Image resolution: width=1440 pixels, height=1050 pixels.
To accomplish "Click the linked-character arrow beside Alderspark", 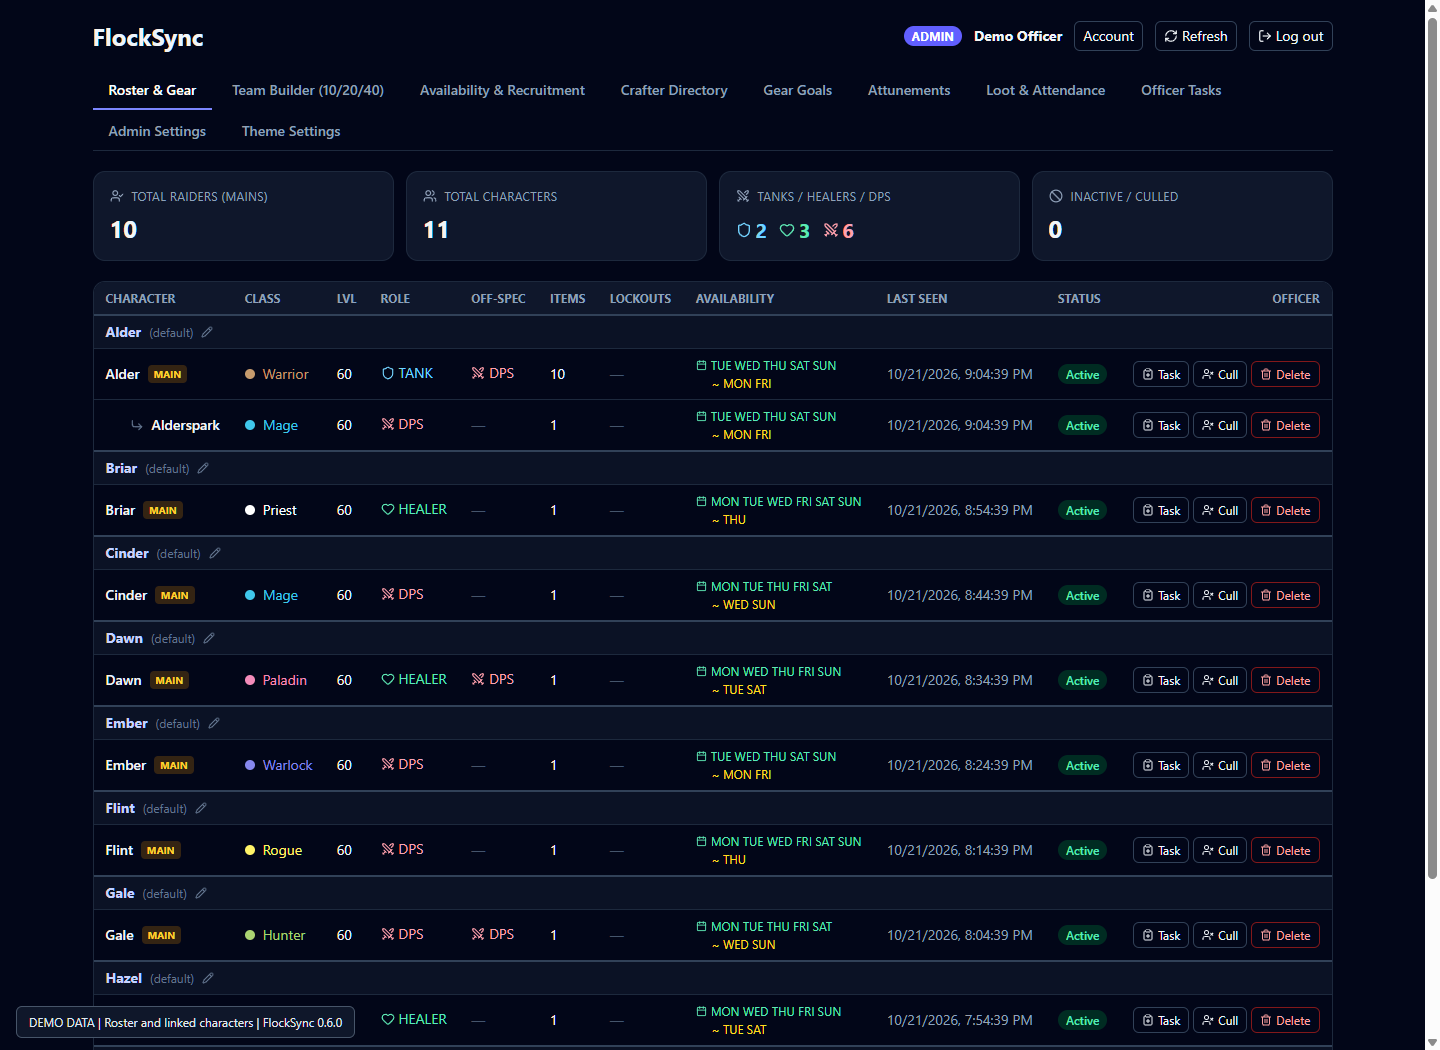I will pos(137,425).
